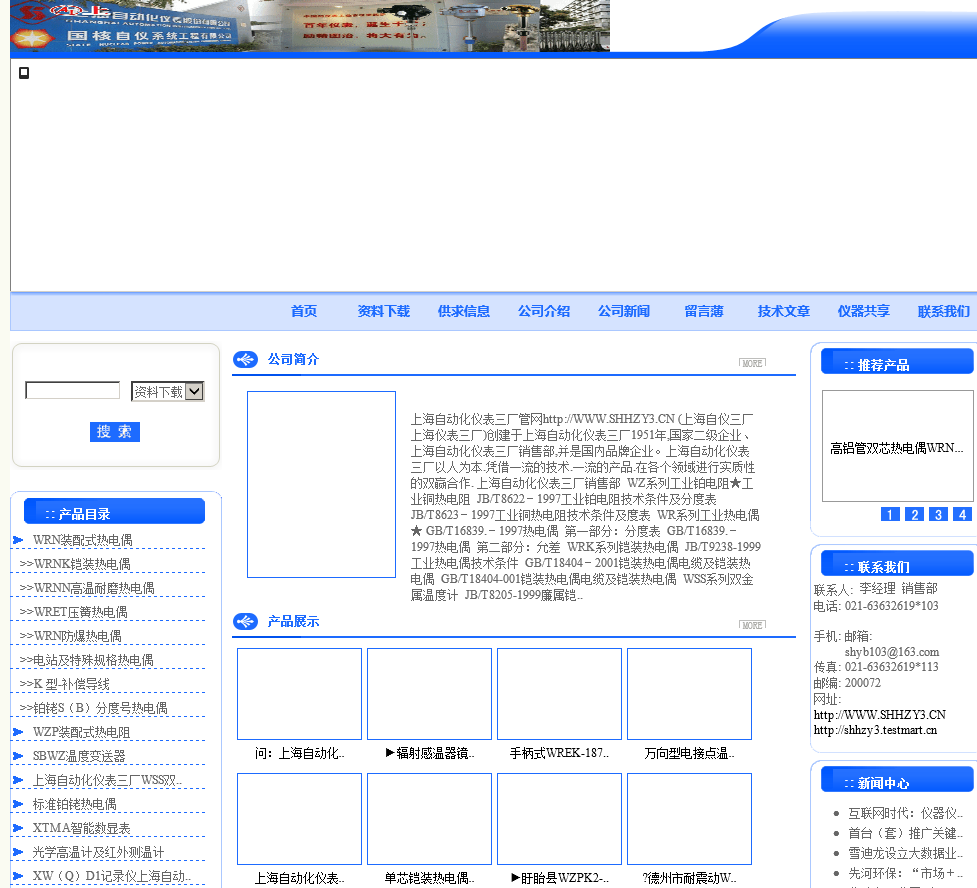Click arrow icon beside WRN装配式热电偶
This screenshot has width=977, height=888.
pyautogui.click(x=18, y=540)
